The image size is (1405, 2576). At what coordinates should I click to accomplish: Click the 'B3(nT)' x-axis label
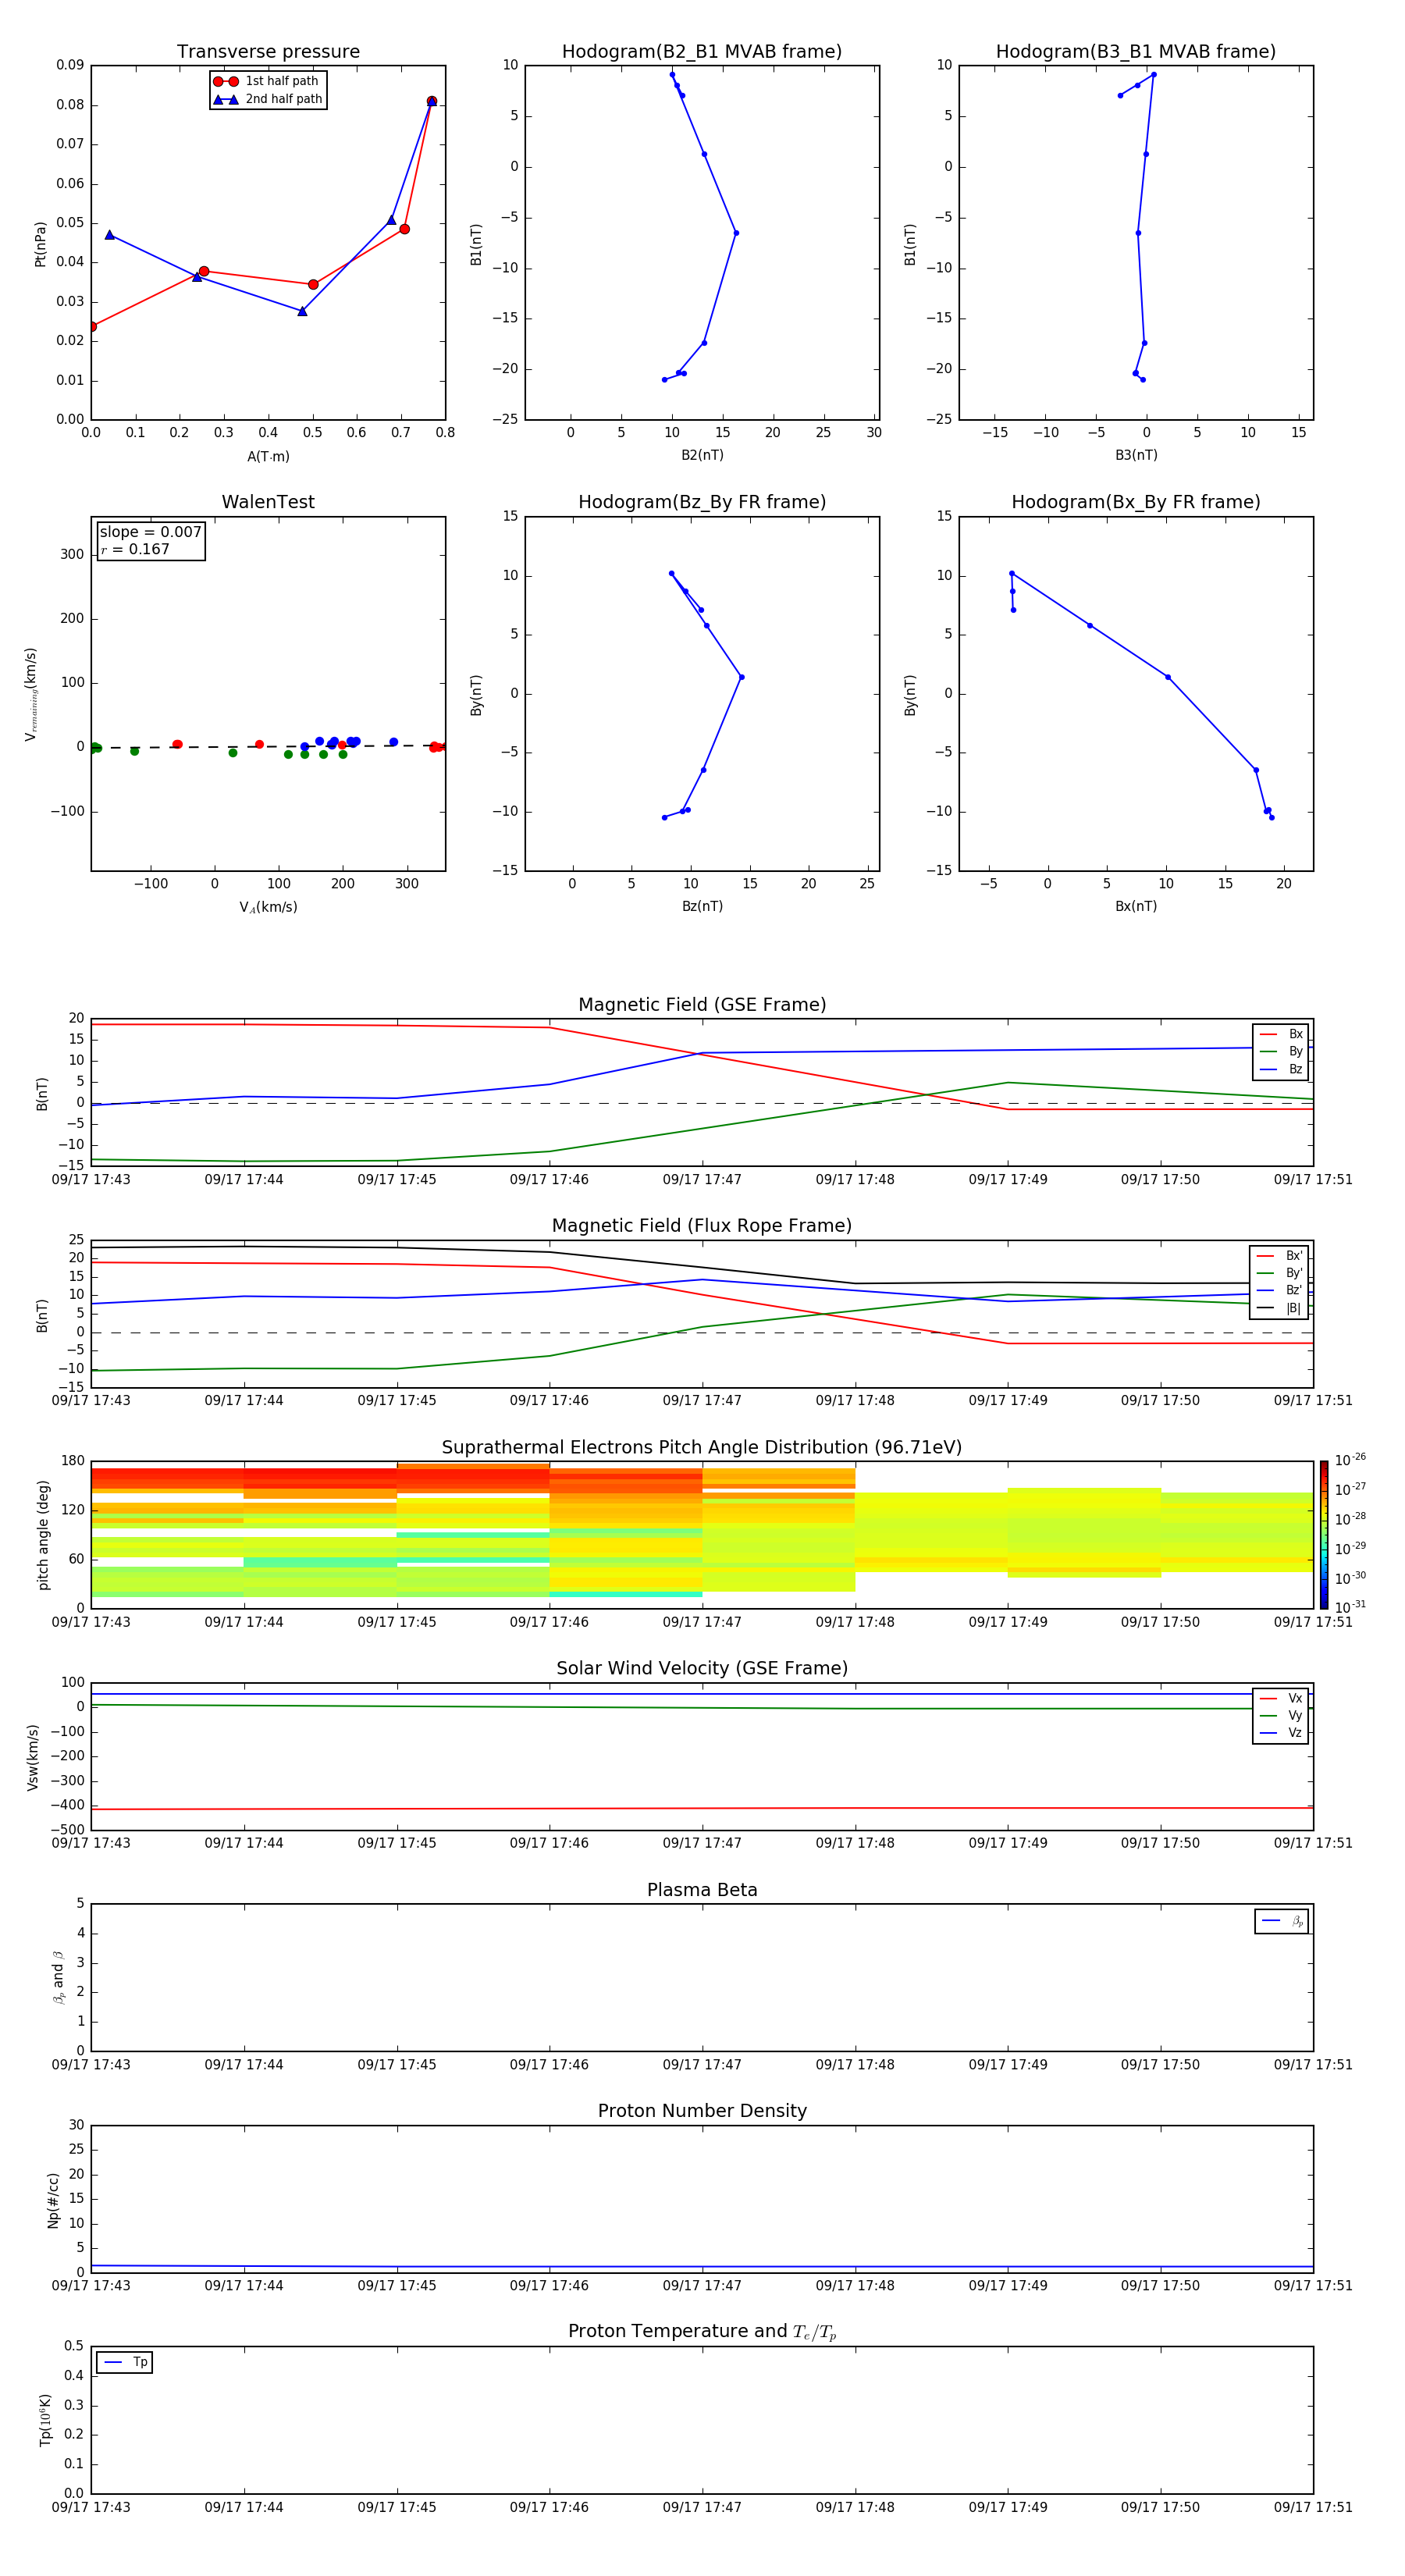pyautogui.click(x=1136, y=455)
